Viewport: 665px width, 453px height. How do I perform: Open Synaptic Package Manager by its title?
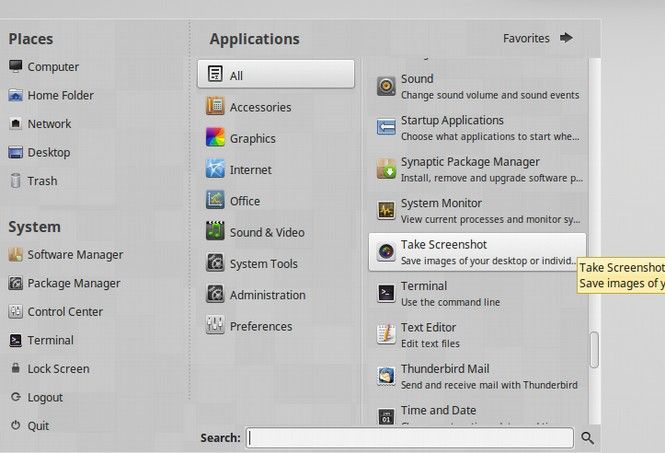[x=470, y=162]
